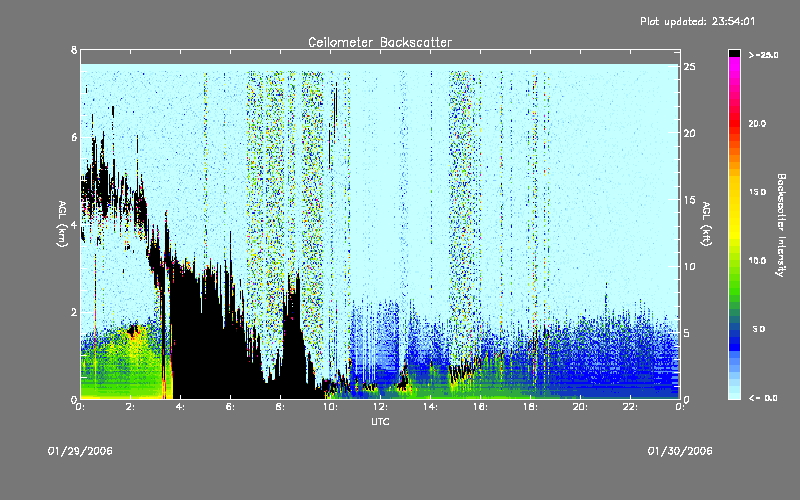Click the "AGL (km)" left axis label
The height and width of the screenshot is (500, 800).
point(62,223)
